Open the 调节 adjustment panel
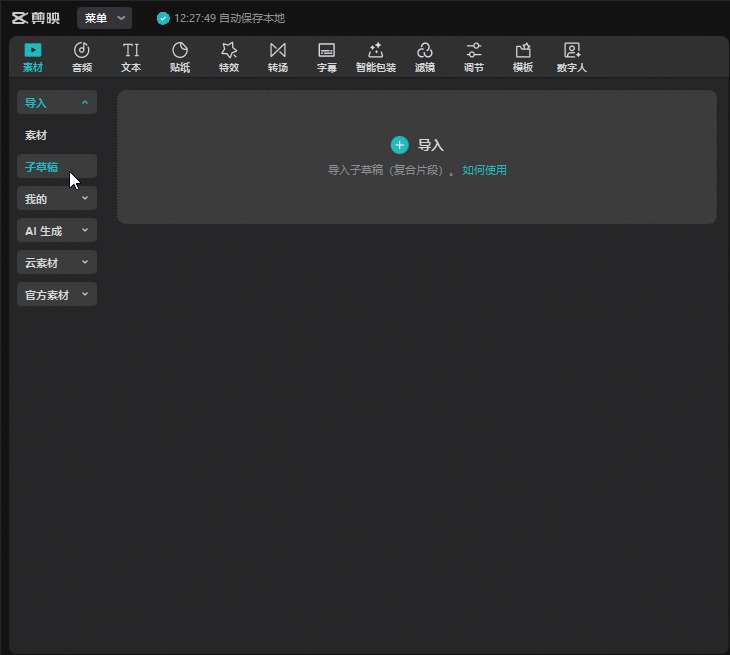This screenshot has height=655, width=730. [x=474, y=57]
